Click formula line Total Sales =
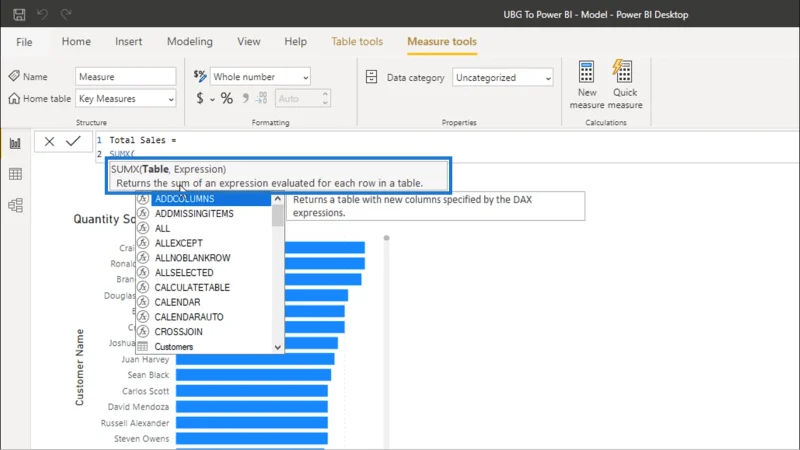Image resolution: width=800 pixels, height=450 pixels. pyautogui.click(x=143, y=140)
